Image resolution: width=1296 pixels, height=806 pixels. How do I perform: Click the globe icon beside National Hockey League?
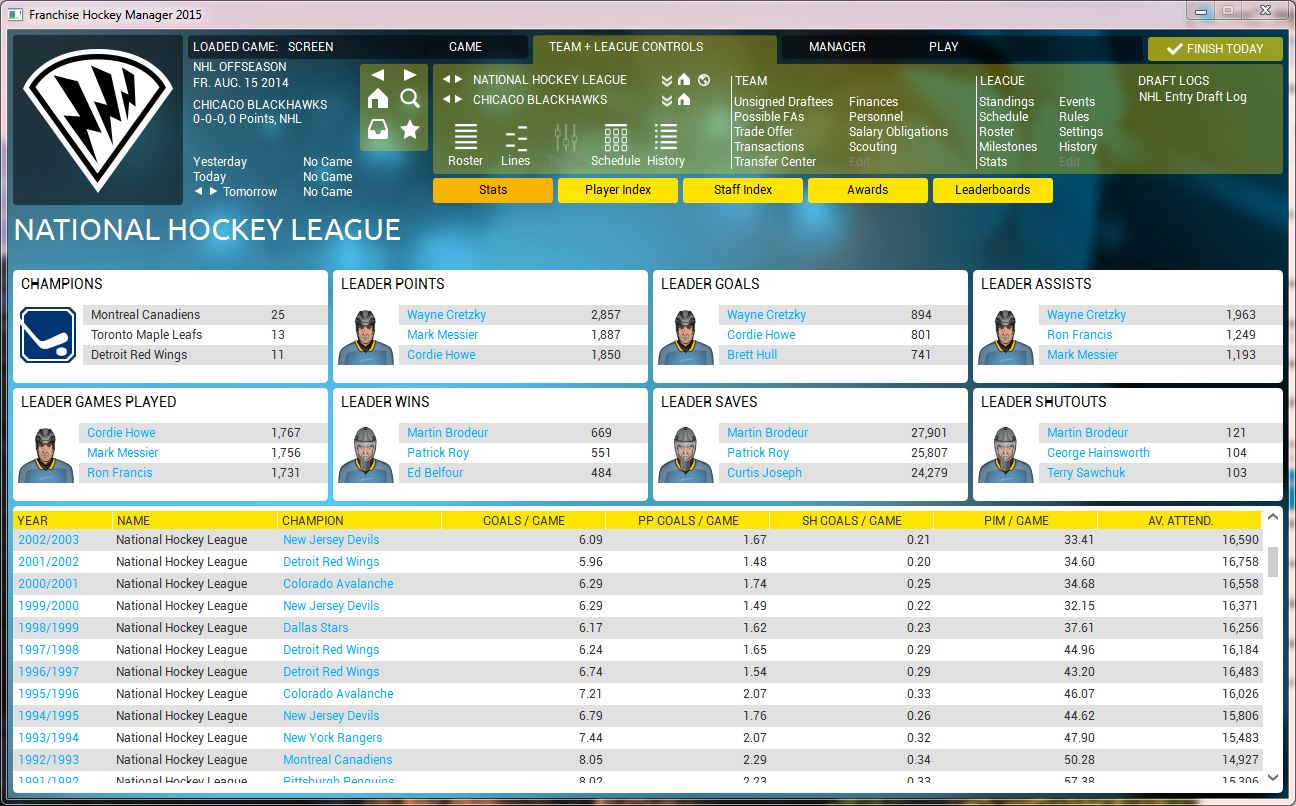[704, 80]
